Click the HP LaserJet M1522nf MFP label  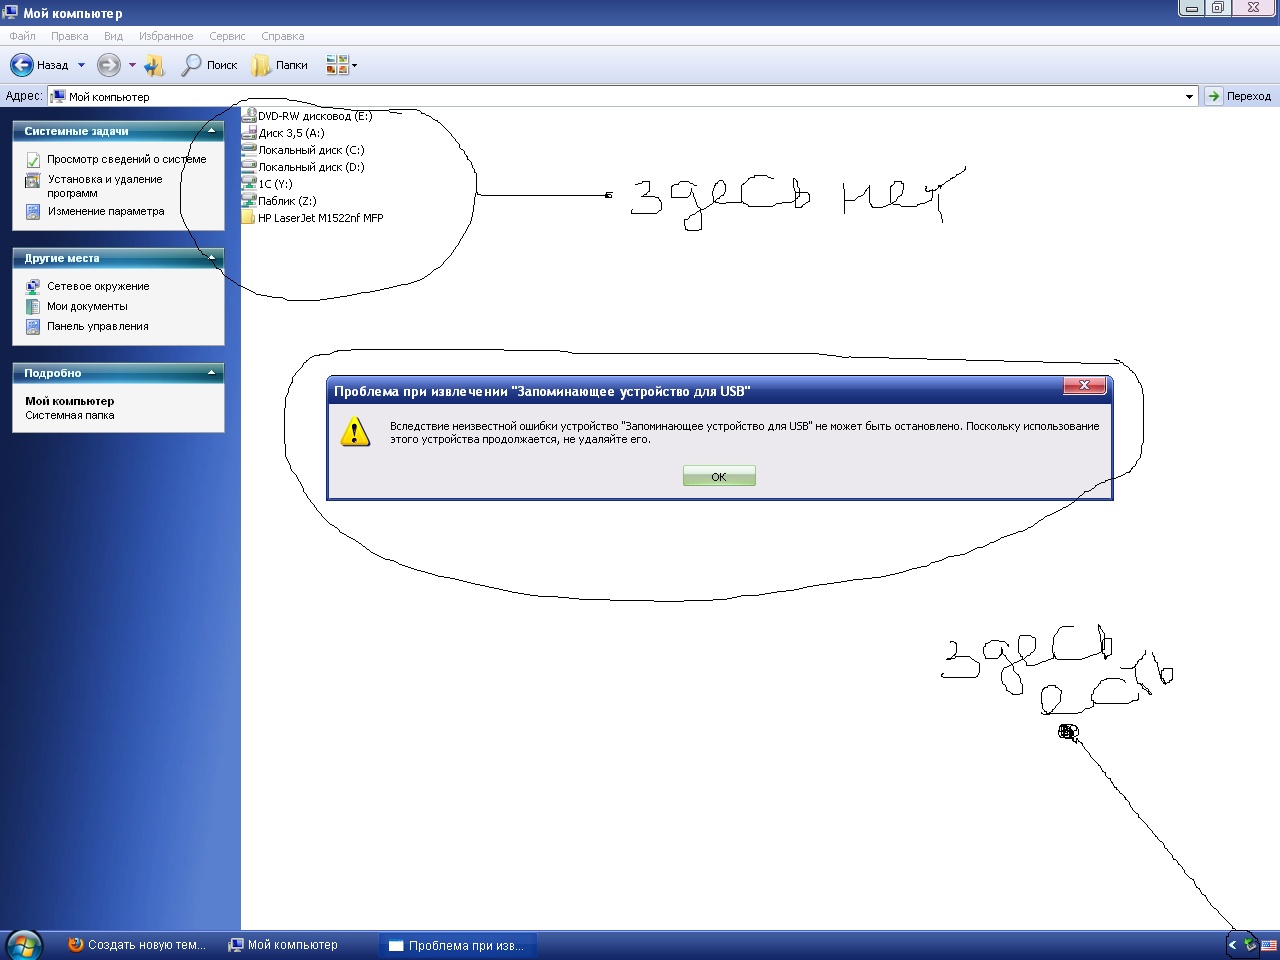pos(320,218)
